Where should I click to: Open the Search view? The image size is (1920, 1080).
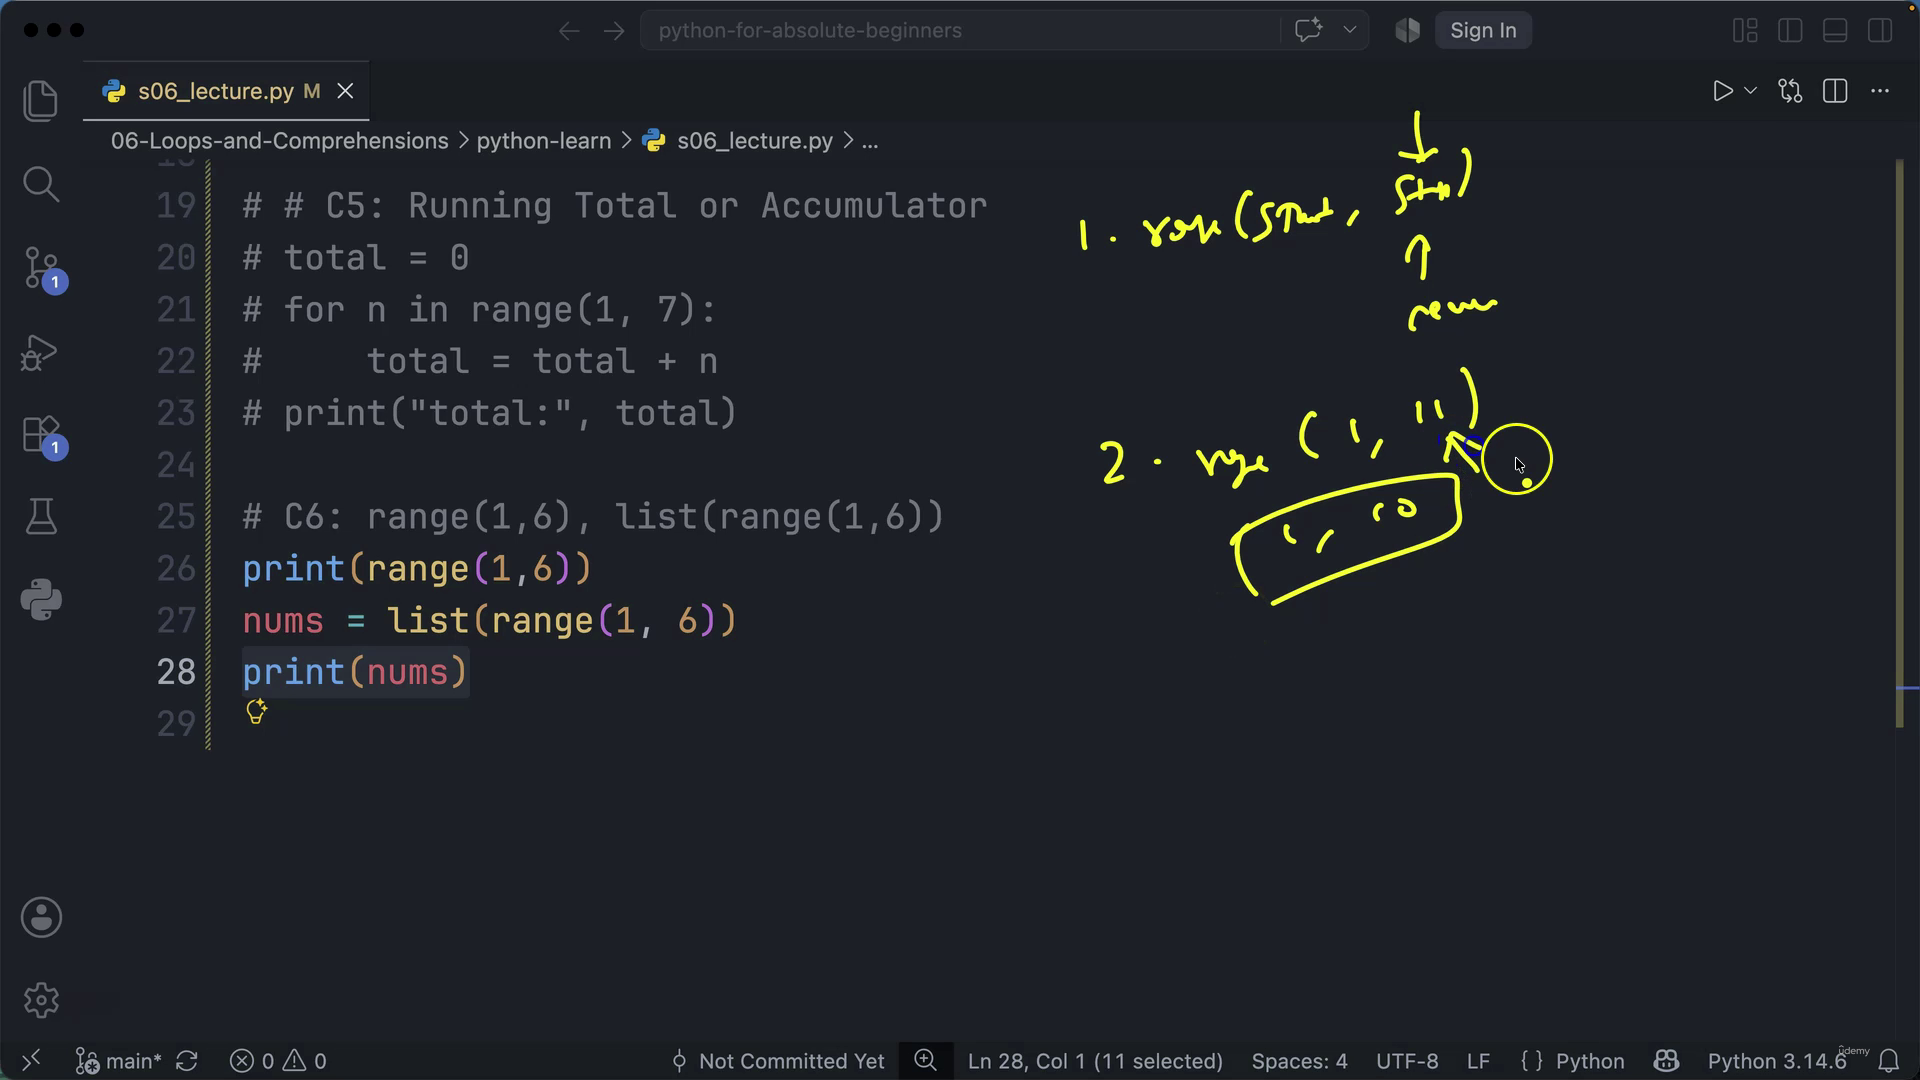(x=41, y=184)
